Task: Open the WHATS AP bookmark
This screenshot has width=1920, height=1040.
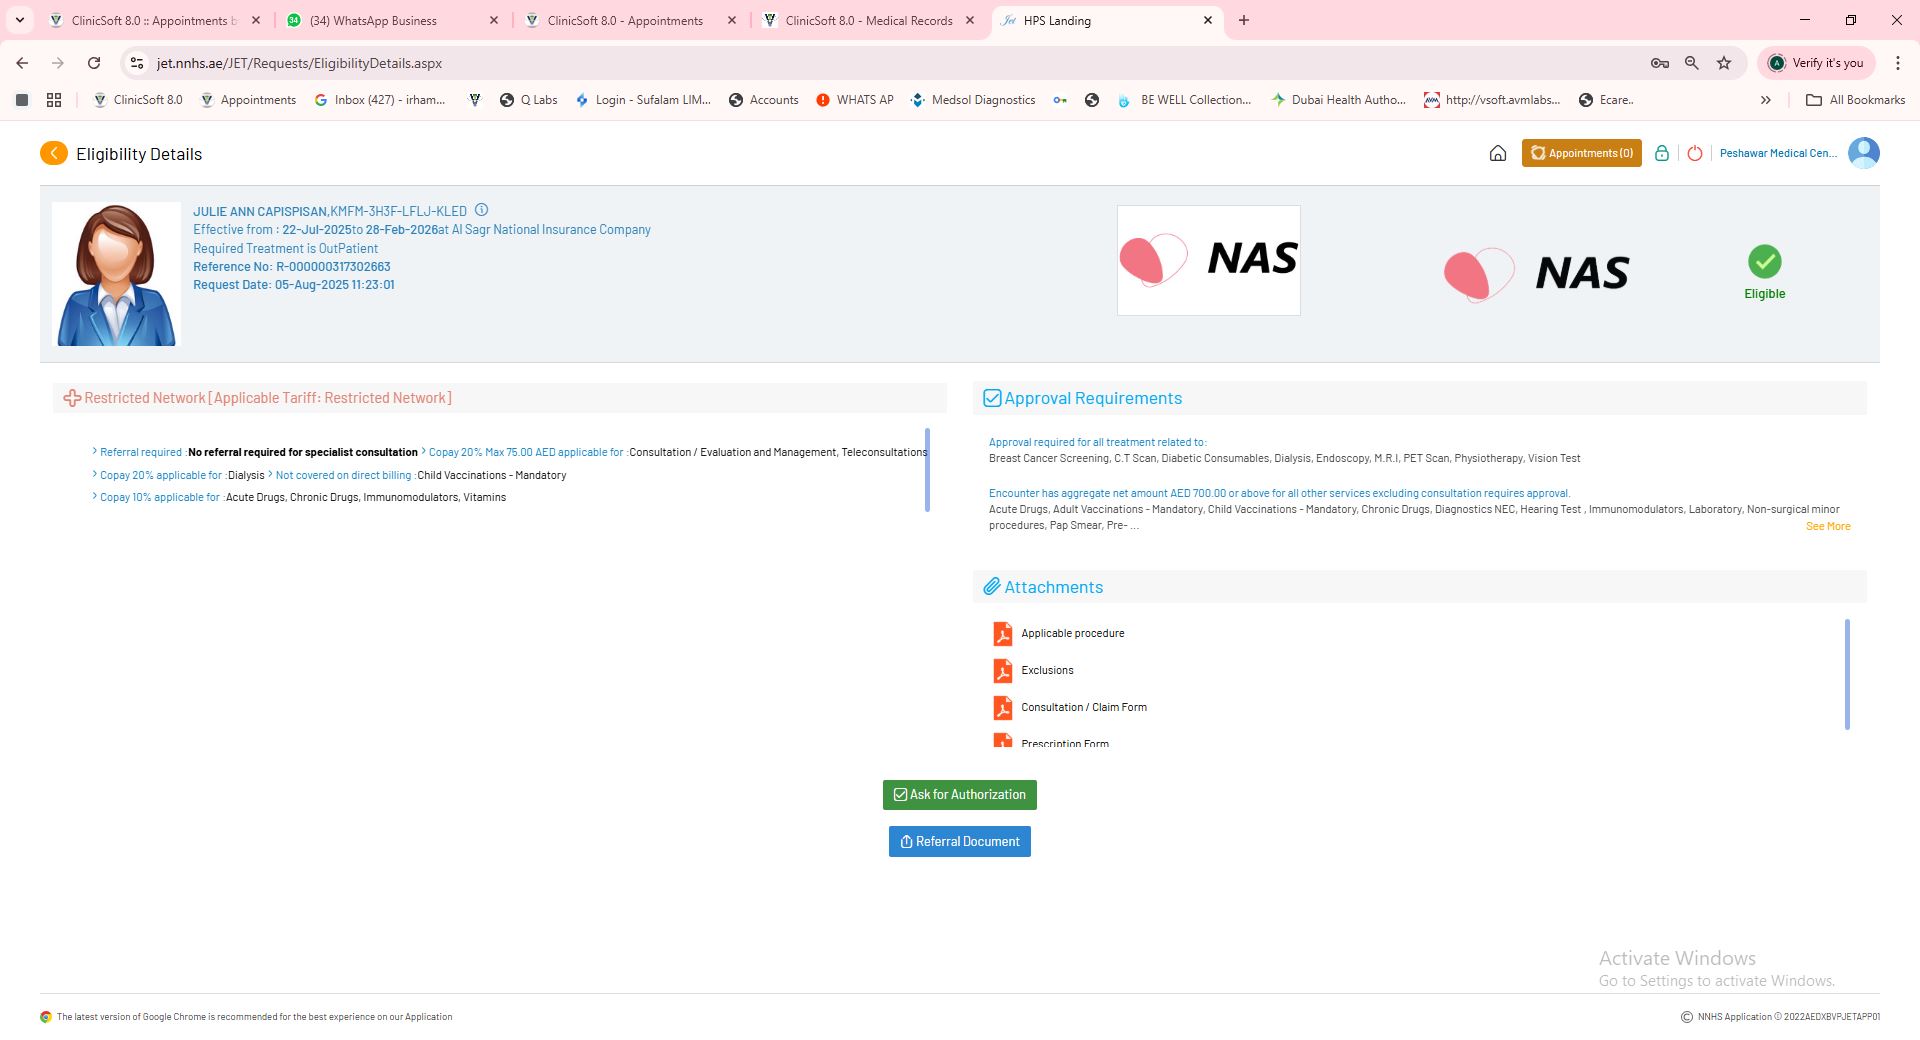Action: point(855,100)
